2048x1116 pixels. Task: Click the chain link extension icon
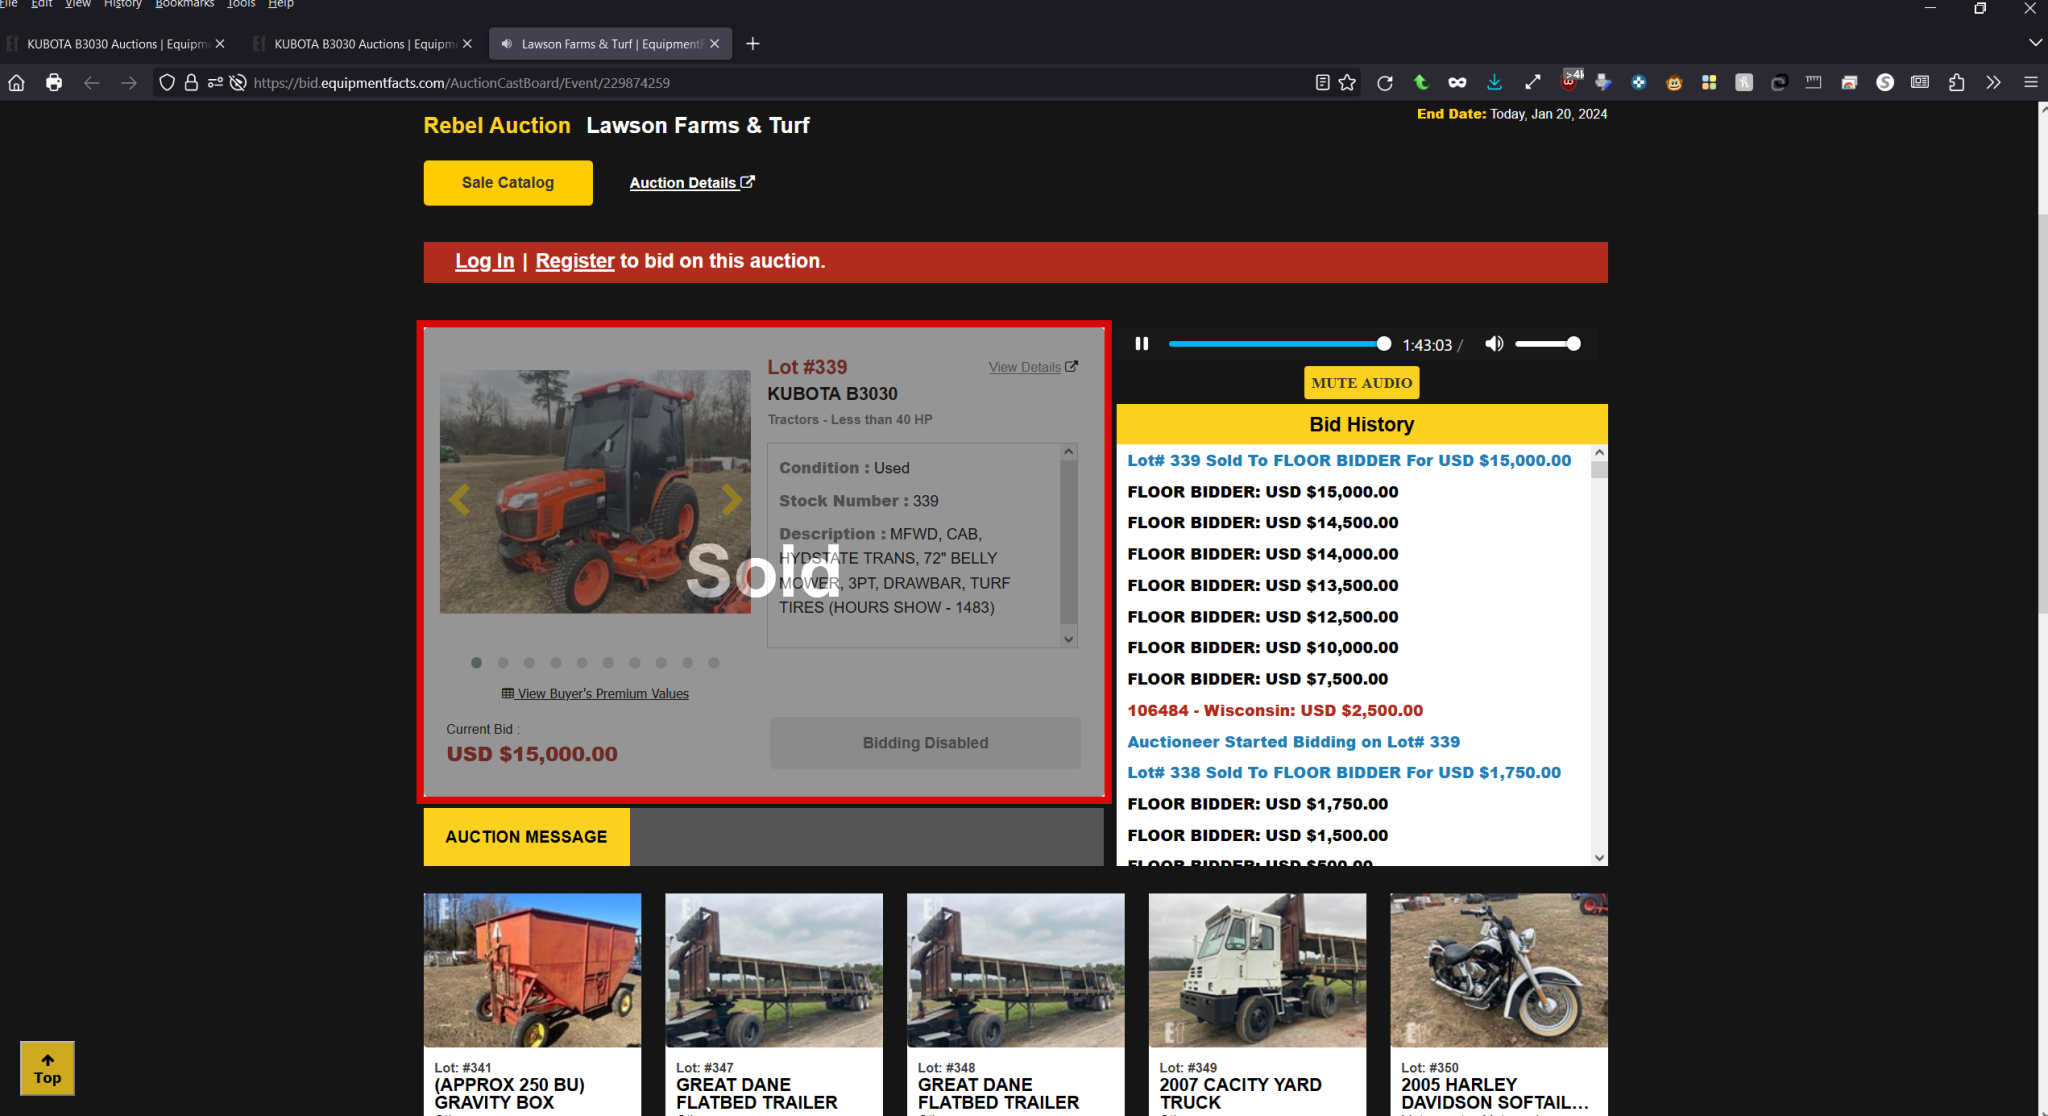click(x=1779, y=83)
